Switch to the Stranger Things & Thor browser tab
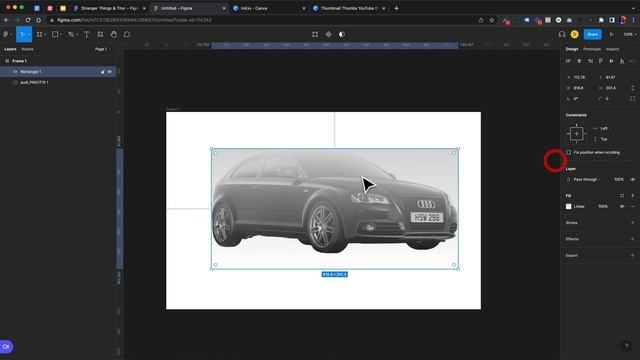The image size is (640, 360). (x=109, y=8)
